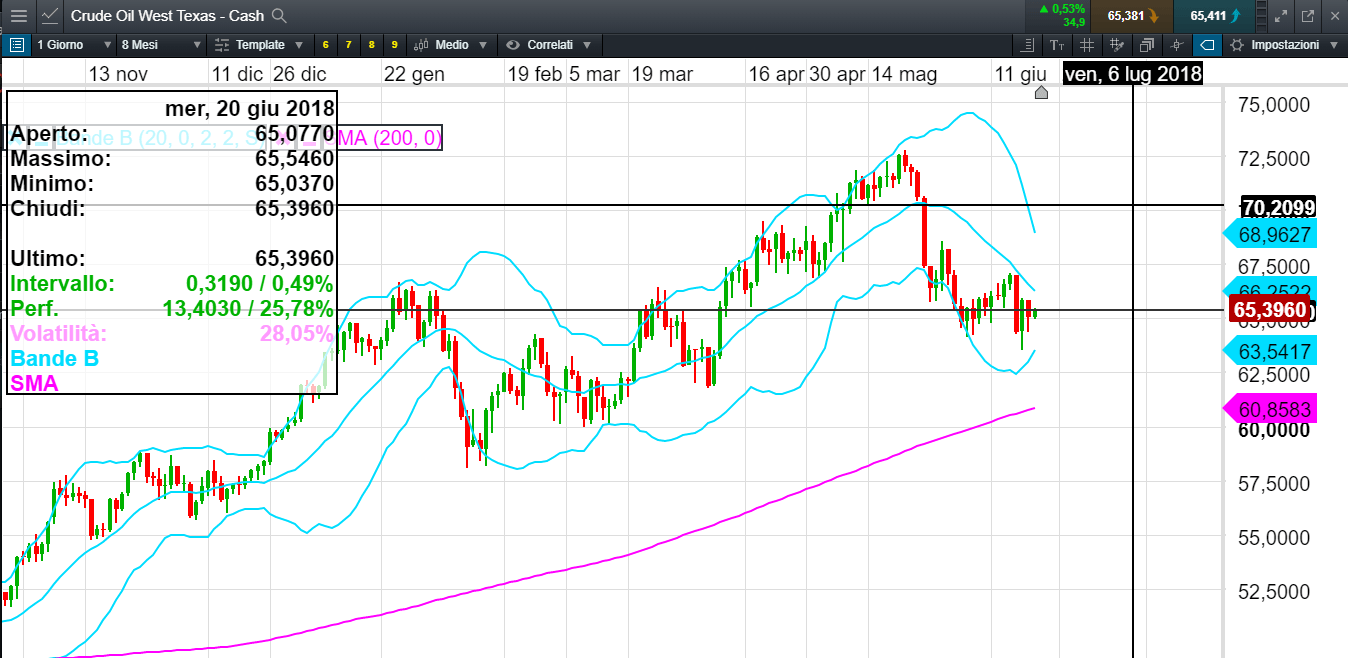Click the 65,3960 current price label
Viewport: 1348px width, 658px height.
click(x=1270, y=310)
